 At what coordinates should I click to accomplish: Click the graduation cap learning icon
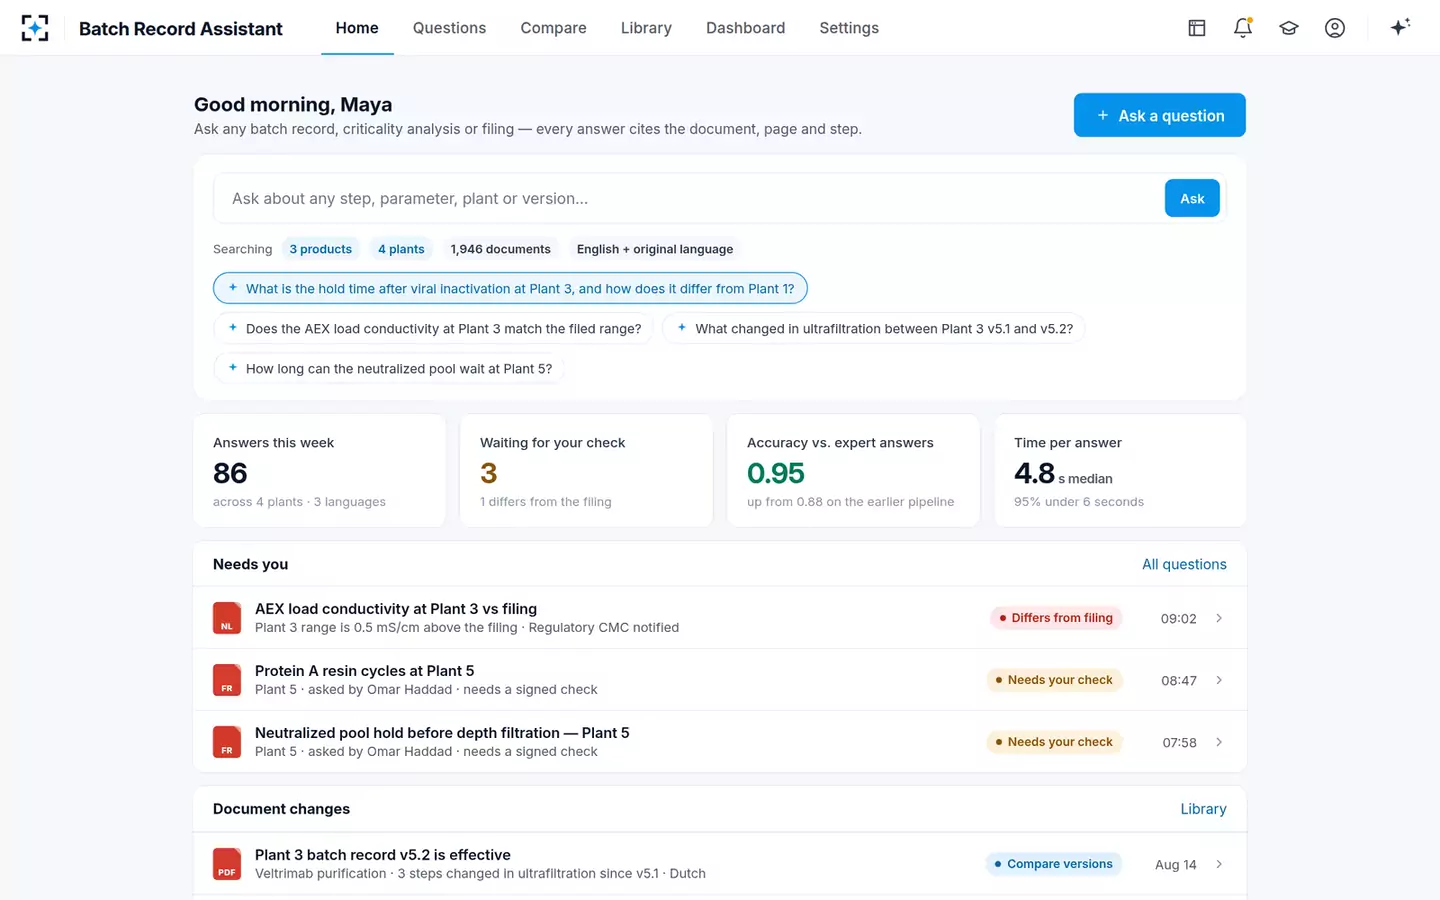point(1289,28)
